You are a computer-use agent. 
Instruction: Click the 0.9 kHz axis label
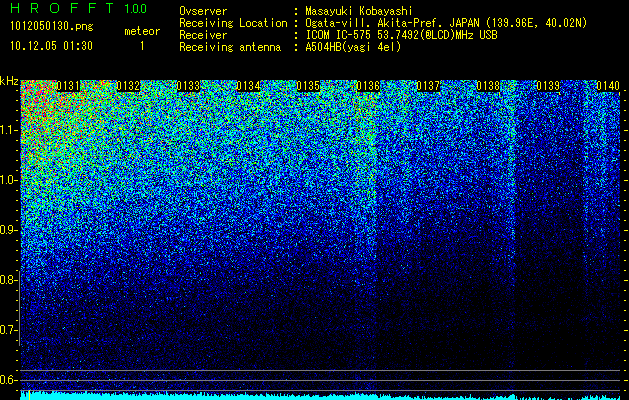coord(8,230)
